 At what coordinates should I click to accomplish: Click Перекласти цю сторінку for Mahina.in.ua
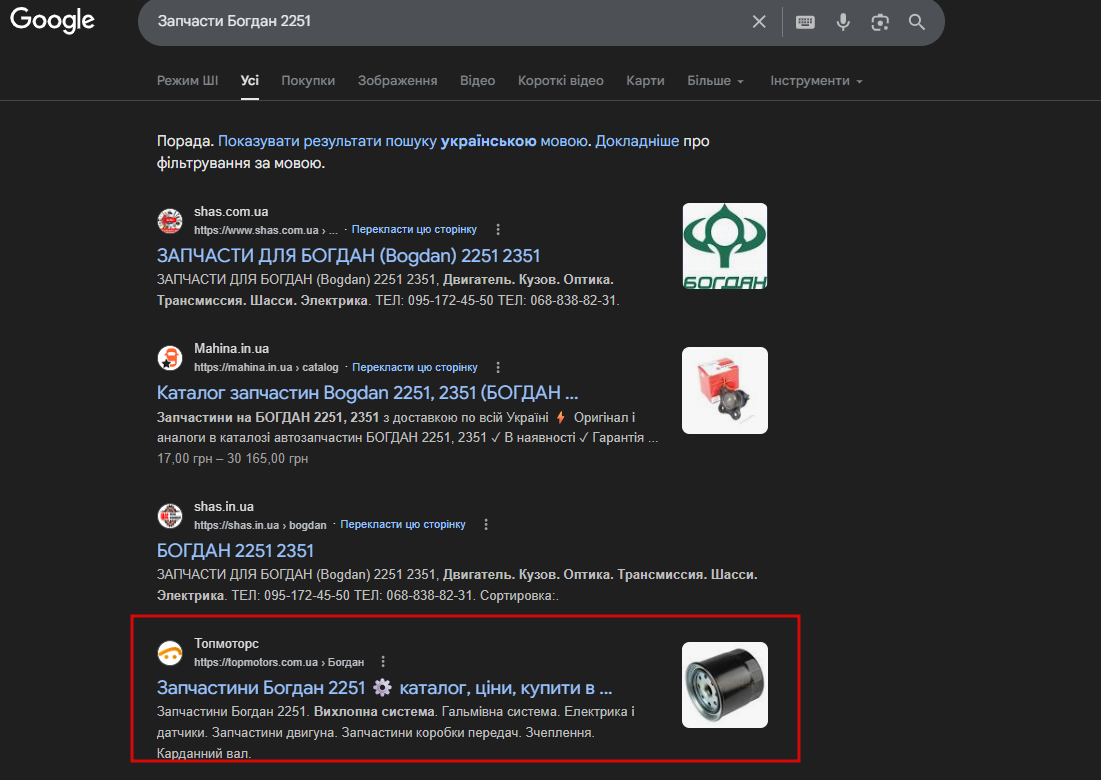415,367
